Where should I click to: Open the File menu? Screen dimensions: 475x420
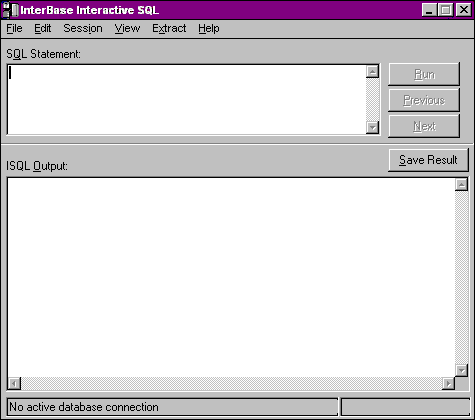coord(14,28)
